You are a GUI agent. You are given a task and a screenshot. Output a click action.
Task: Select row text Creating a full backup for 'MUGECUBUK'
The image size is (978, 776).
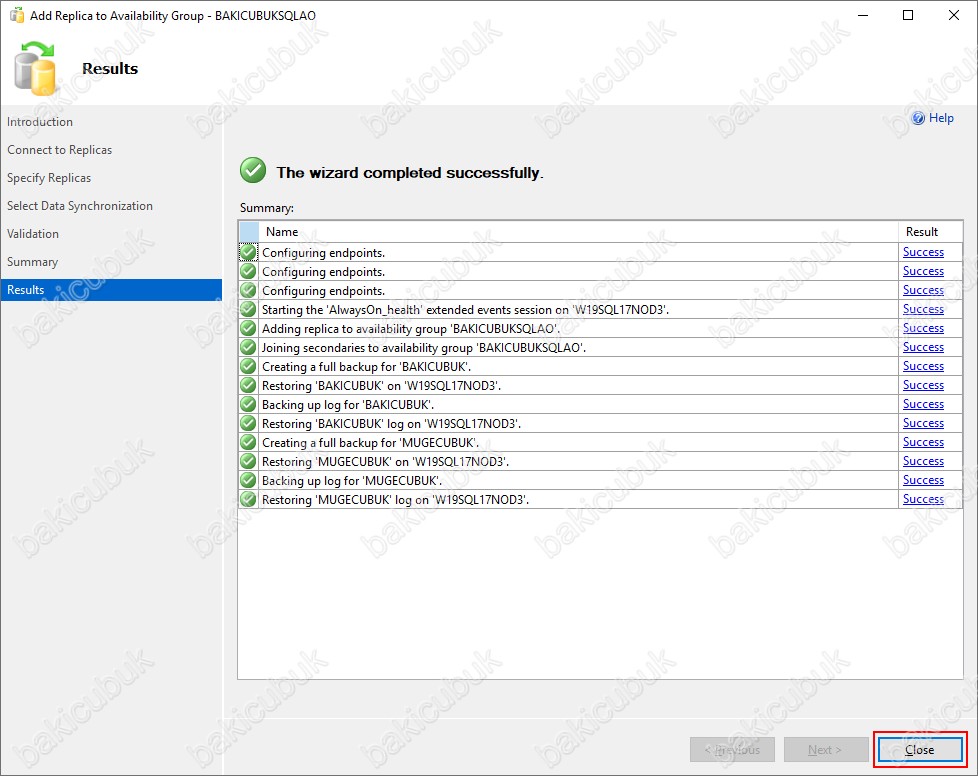[x=370, y=443]
